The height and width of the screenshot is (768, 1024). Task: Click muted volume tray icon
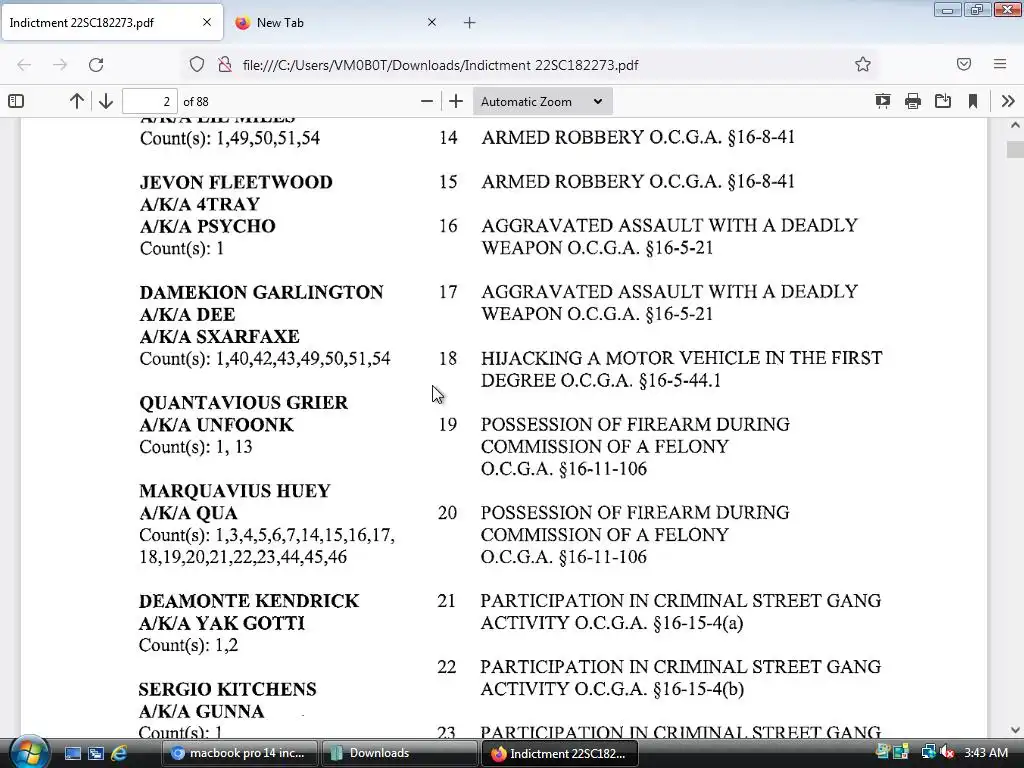pos(946,753)
